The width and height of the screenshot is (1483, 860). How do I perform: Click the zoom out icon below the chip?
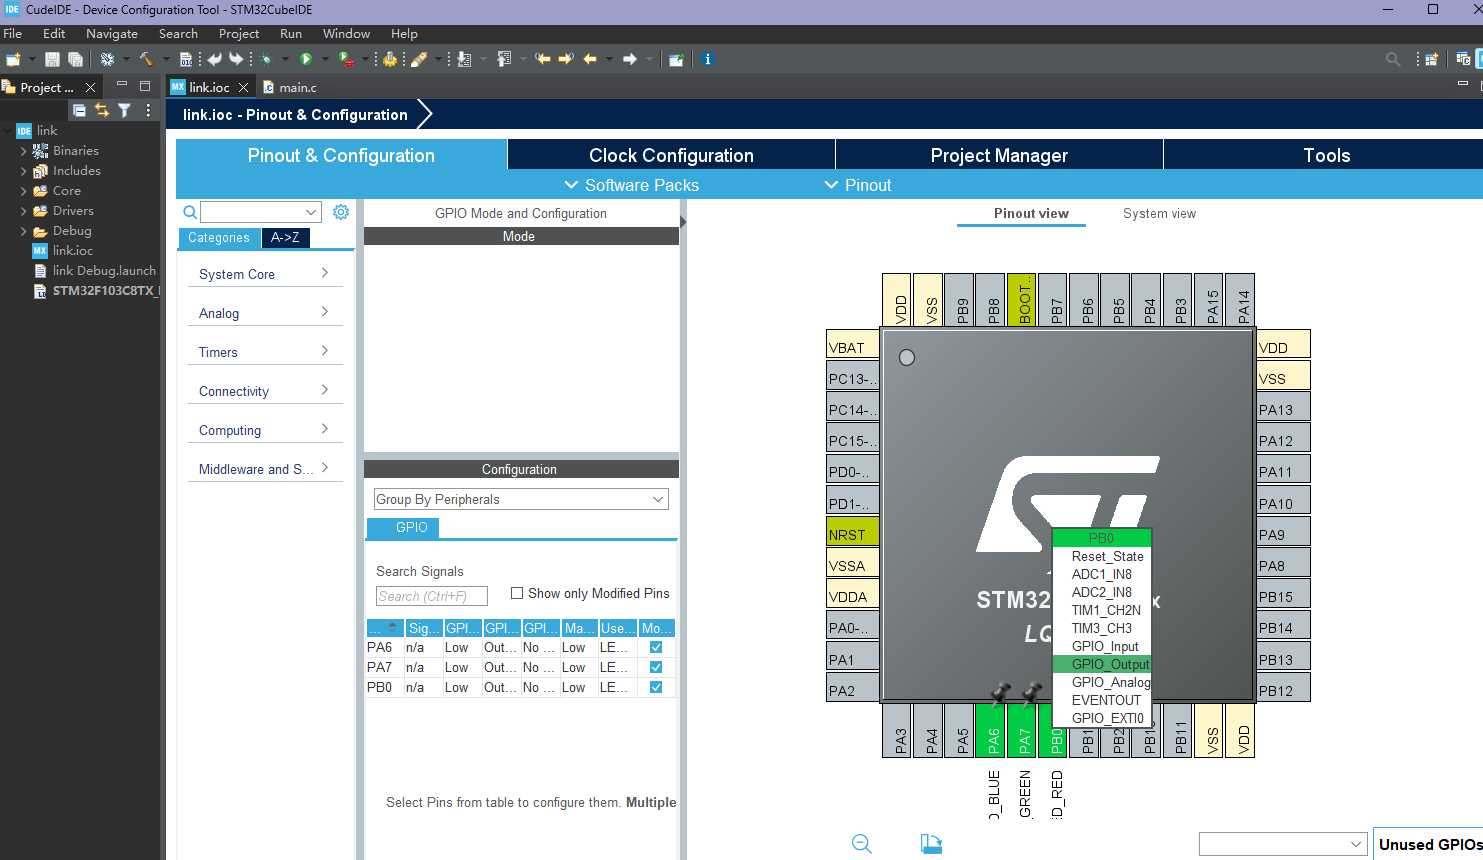[862, 844]
